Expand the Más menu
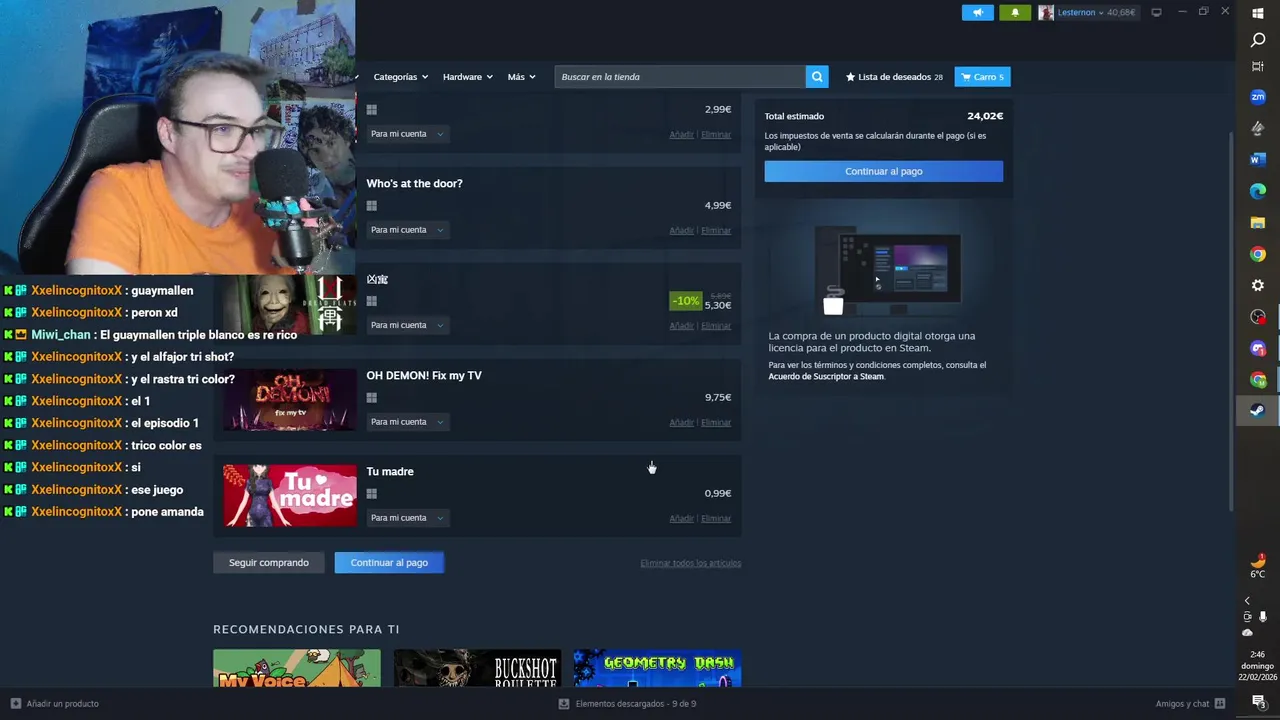The image size is (1280, 720). (x=521, y=77)
